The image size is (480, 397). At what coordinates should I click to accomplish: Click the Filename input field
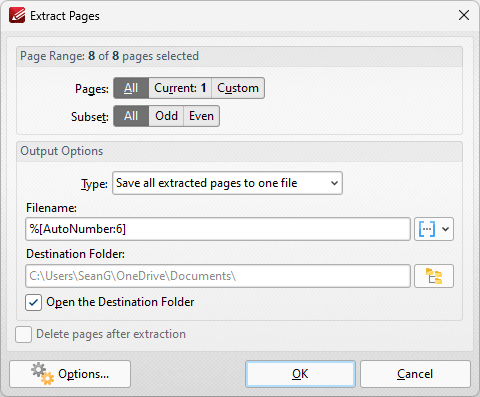[x=218, y=229]
